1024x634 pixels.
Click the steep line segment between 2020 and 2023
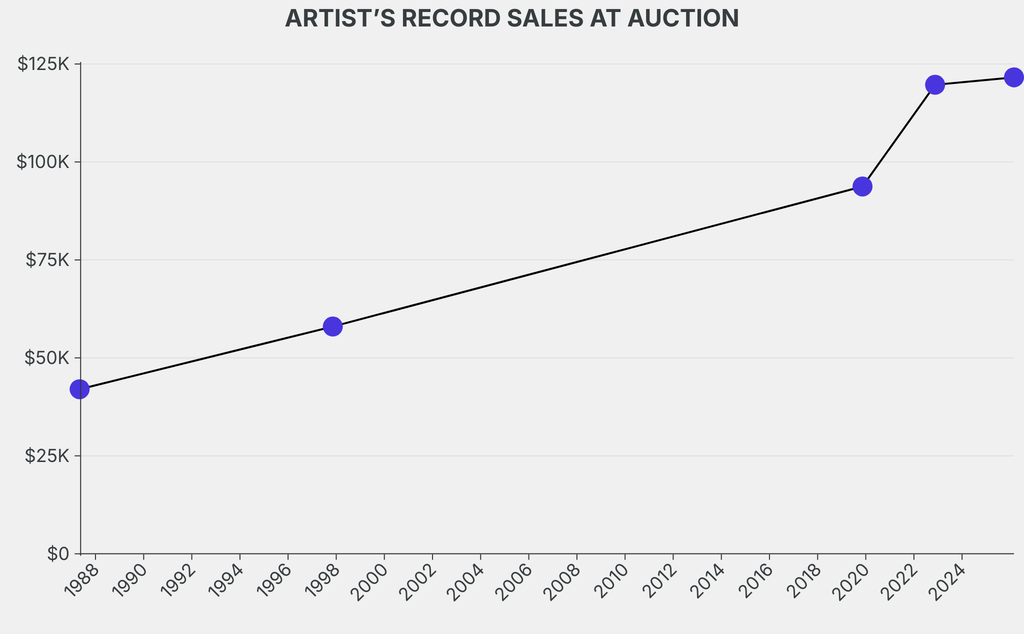[x=899, y=136]
